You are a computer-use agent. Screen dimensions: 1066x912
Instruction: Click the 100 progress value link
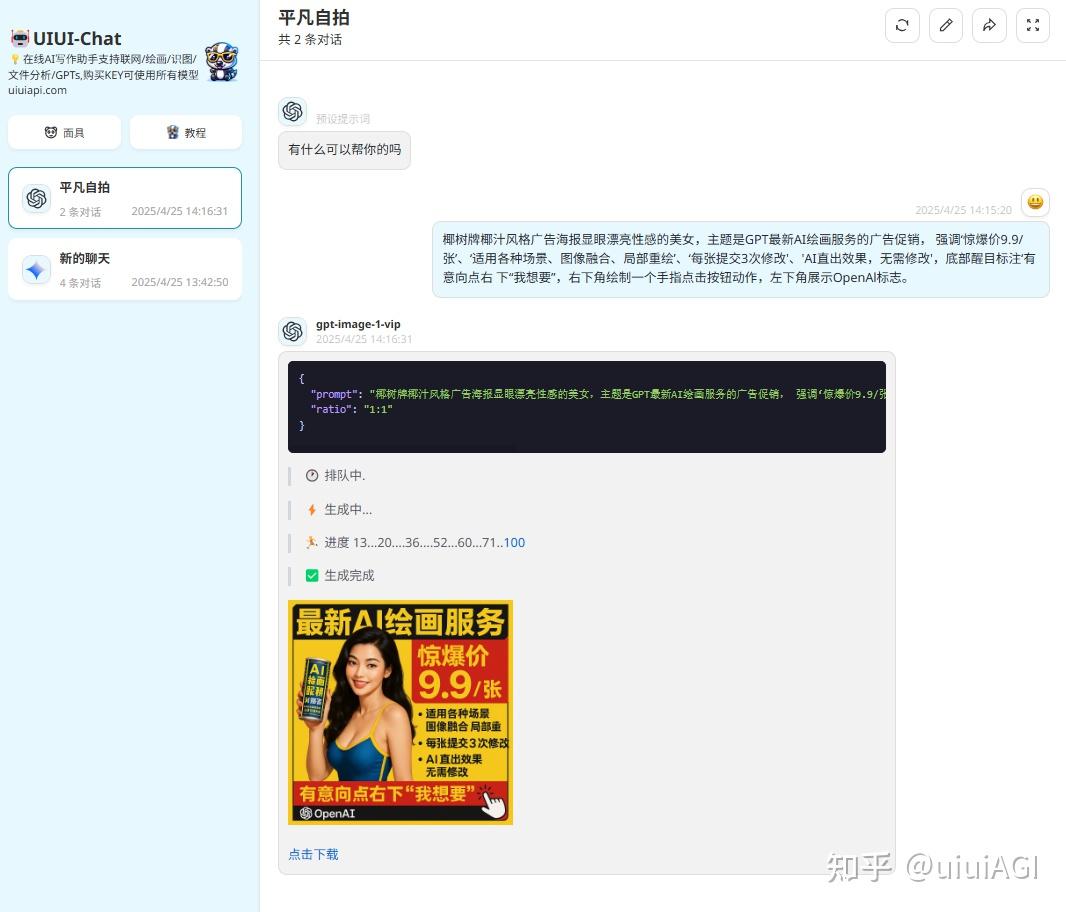tap(513, 542)
